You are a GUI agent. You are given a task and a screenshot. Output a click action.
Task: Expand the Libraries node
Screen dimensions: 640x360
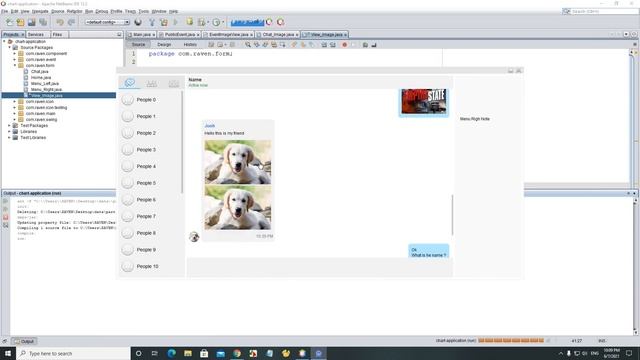[x=10, y=131]
